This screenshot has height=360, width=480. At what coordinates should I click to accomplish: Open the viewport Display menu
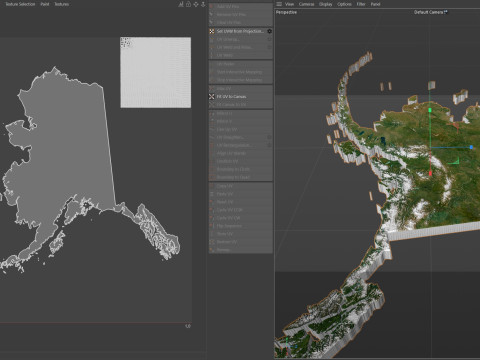pos(326,4)
